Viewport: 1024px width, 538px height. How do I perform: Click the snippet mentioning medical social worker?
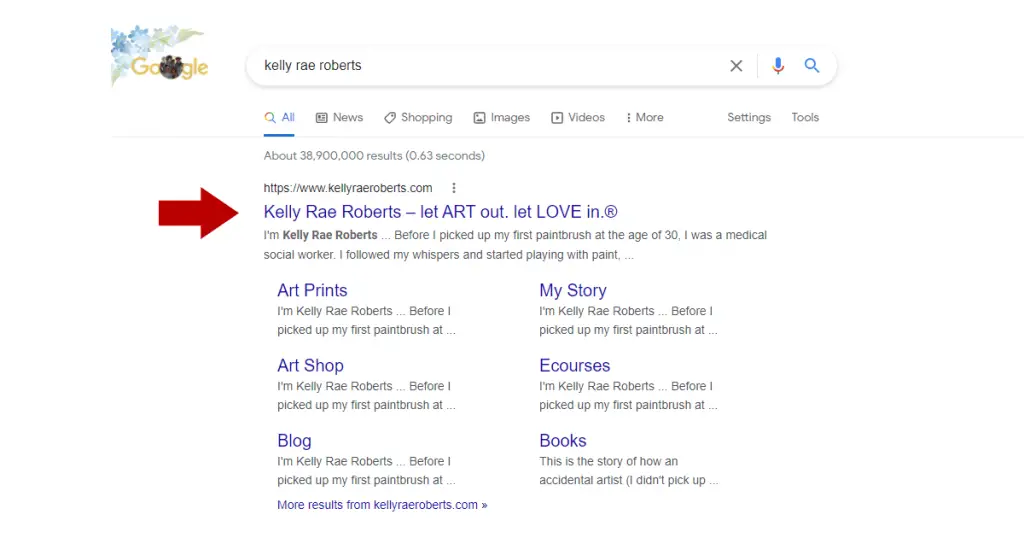[515, 245]
